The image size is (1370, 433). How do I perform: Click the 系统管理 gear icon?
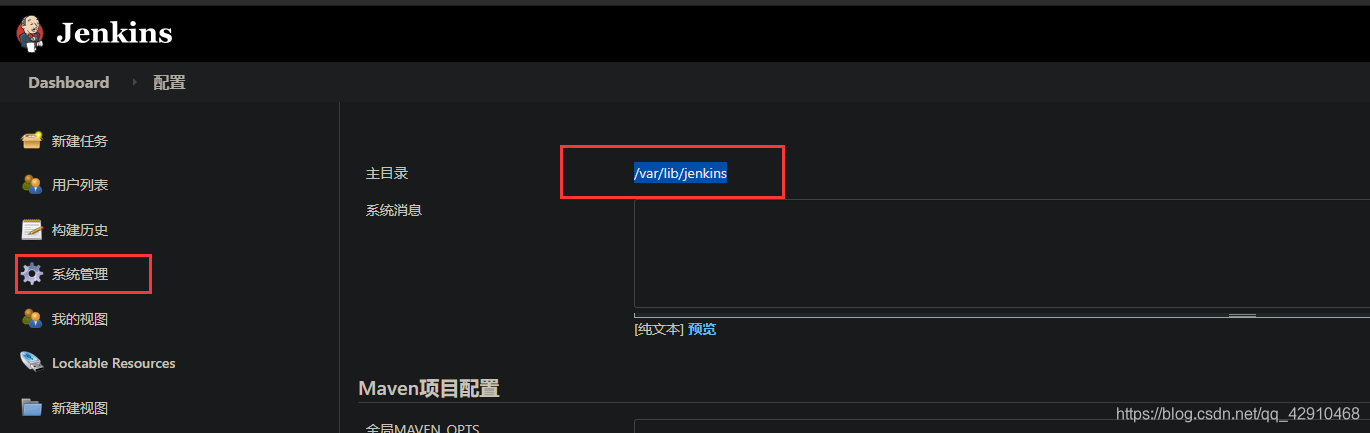[32, 273]
